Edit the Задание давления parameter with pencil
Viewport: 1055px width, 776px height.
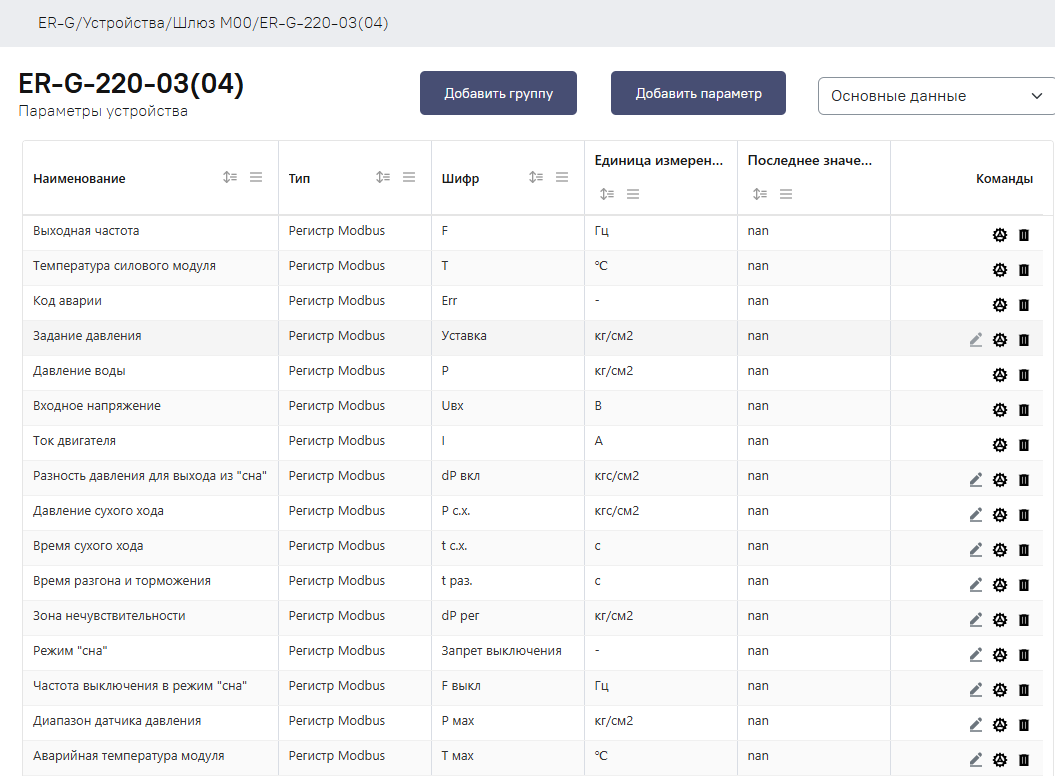tap(976, 340)
